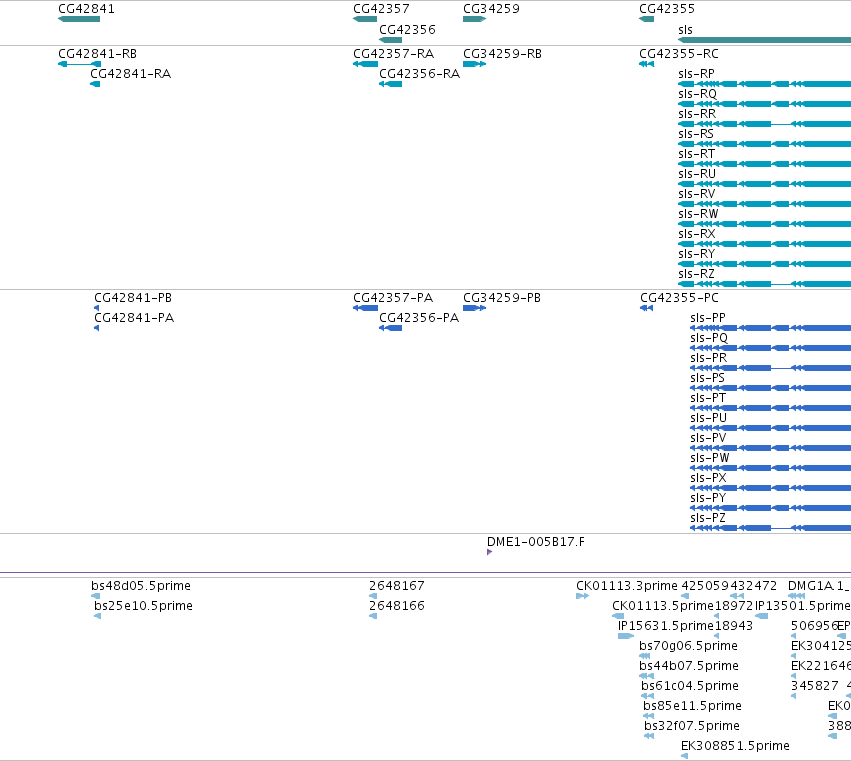Select the CG42356 gene label
Viewport: 851px width, 761px height.
point(407,29)
